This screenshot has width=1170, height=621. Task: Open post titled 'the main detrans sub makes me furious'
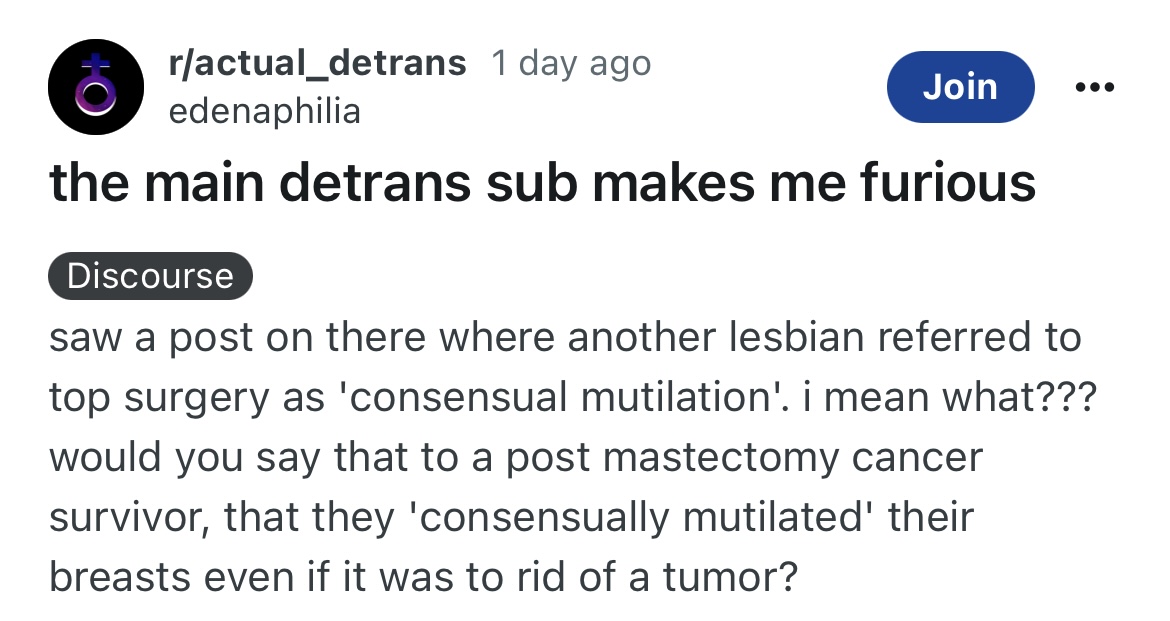click(x=542, y=182)
